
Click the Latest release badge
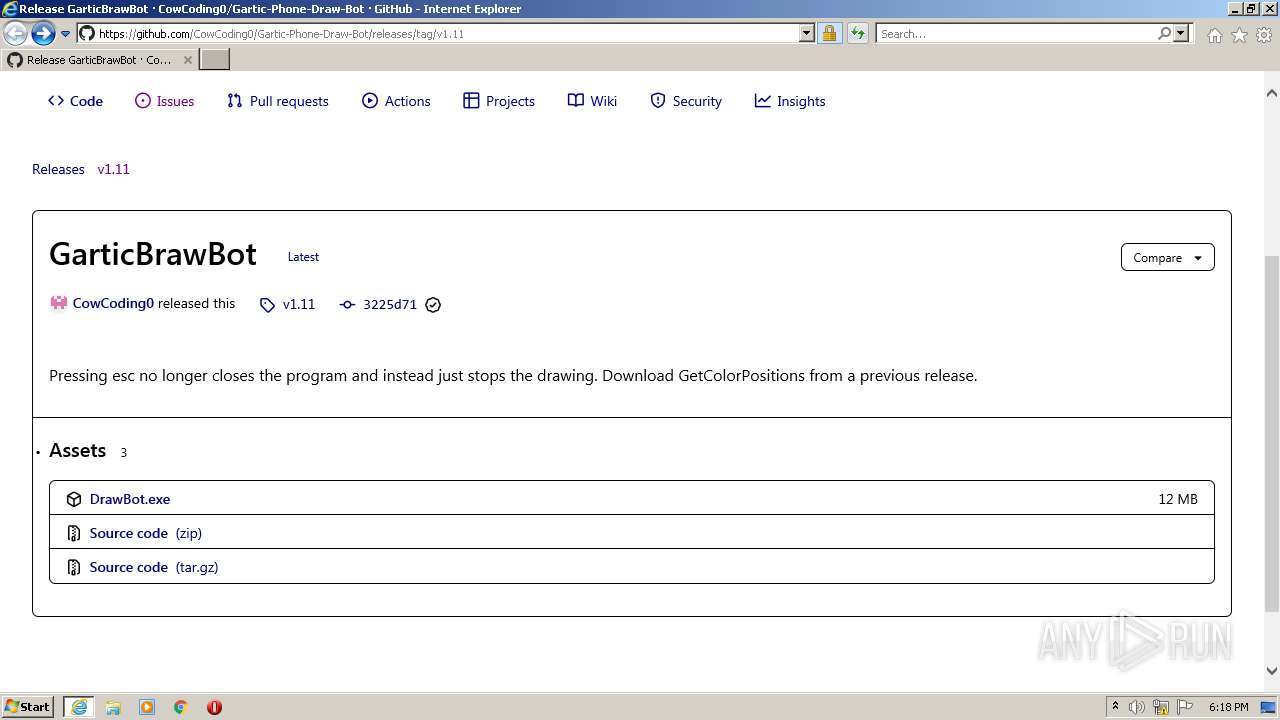pyautogui.click(x=303, y=257)
